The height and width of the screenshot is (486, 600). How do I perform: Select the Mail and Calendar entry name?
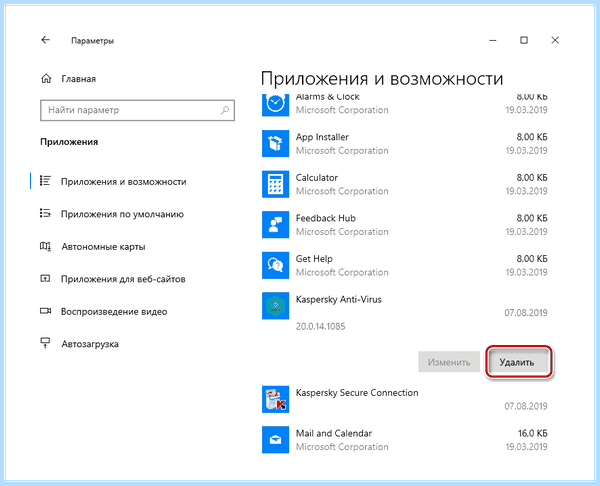coord(334,433)
